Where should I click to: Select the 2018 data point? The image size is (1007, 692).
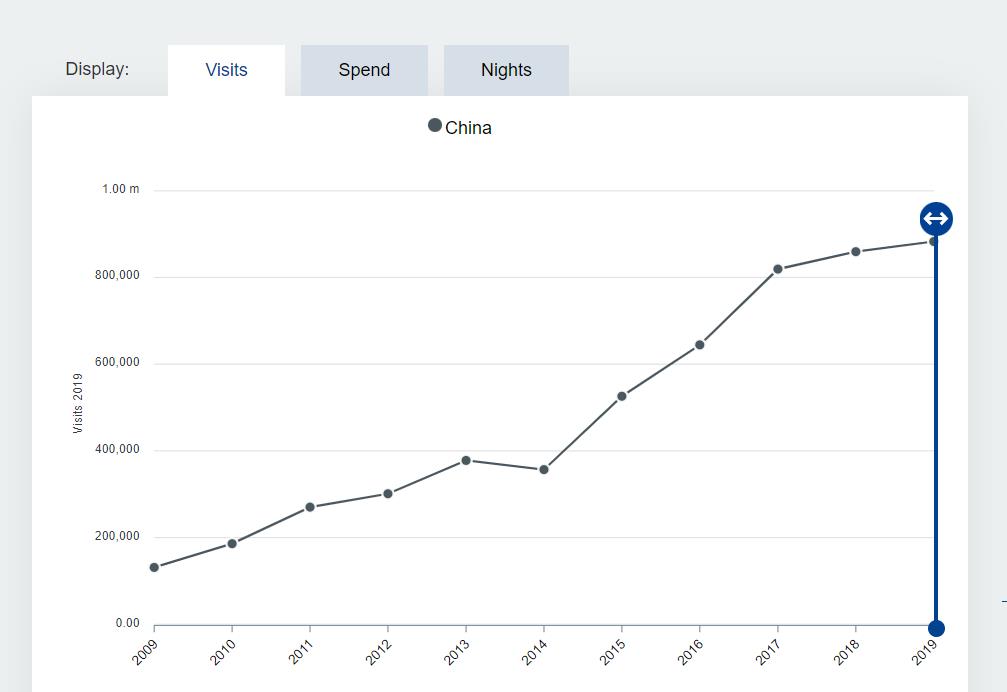pyautogui.click(x=856, y=252)
